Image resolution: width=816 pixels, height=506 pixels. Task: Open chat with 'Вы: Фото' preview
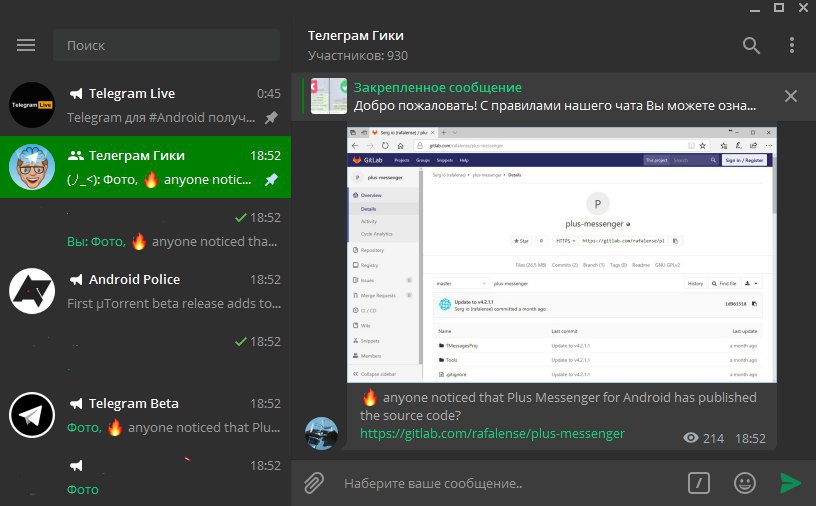click(145, 229)
